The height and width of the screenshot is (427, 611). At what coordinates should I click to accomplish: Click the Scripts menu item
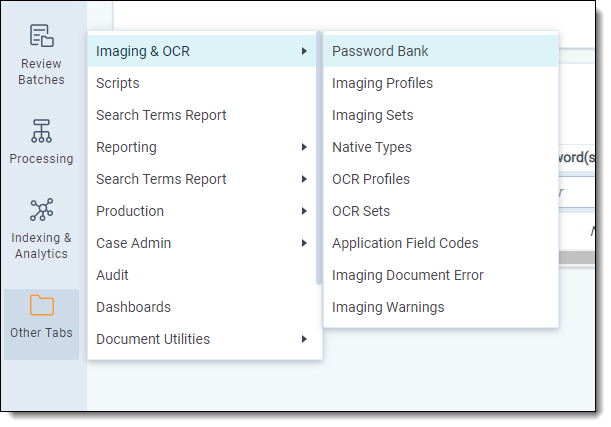118,83
